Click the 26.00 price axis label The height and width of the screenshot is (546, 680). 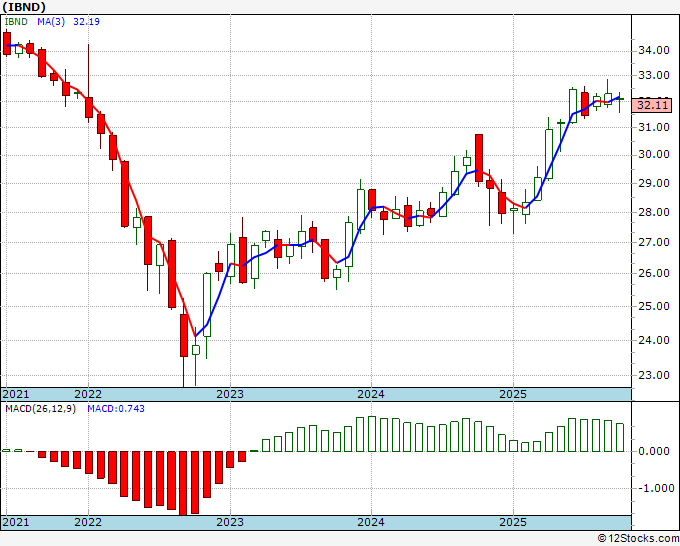coord(654,273)
